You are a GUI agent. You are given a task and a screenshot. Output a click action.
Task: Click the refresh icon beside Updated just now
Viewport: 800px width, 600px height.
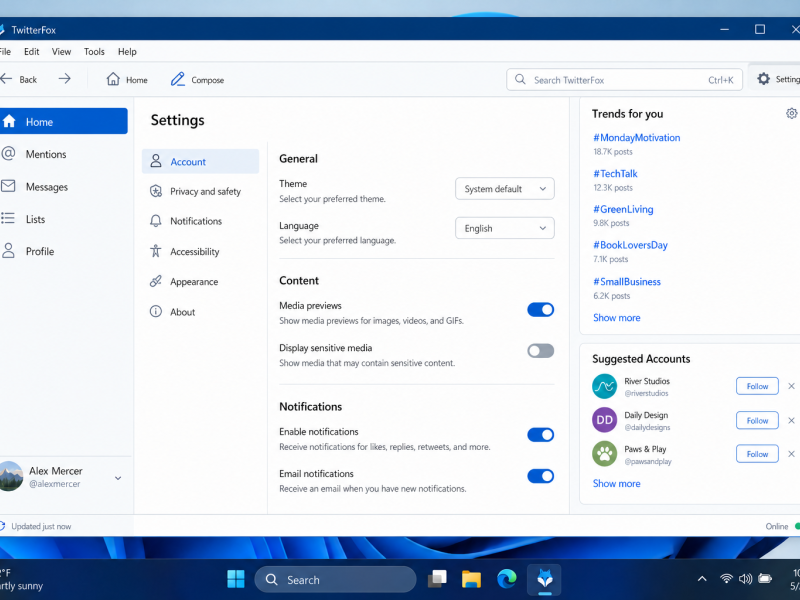click(x=2, y=526)
